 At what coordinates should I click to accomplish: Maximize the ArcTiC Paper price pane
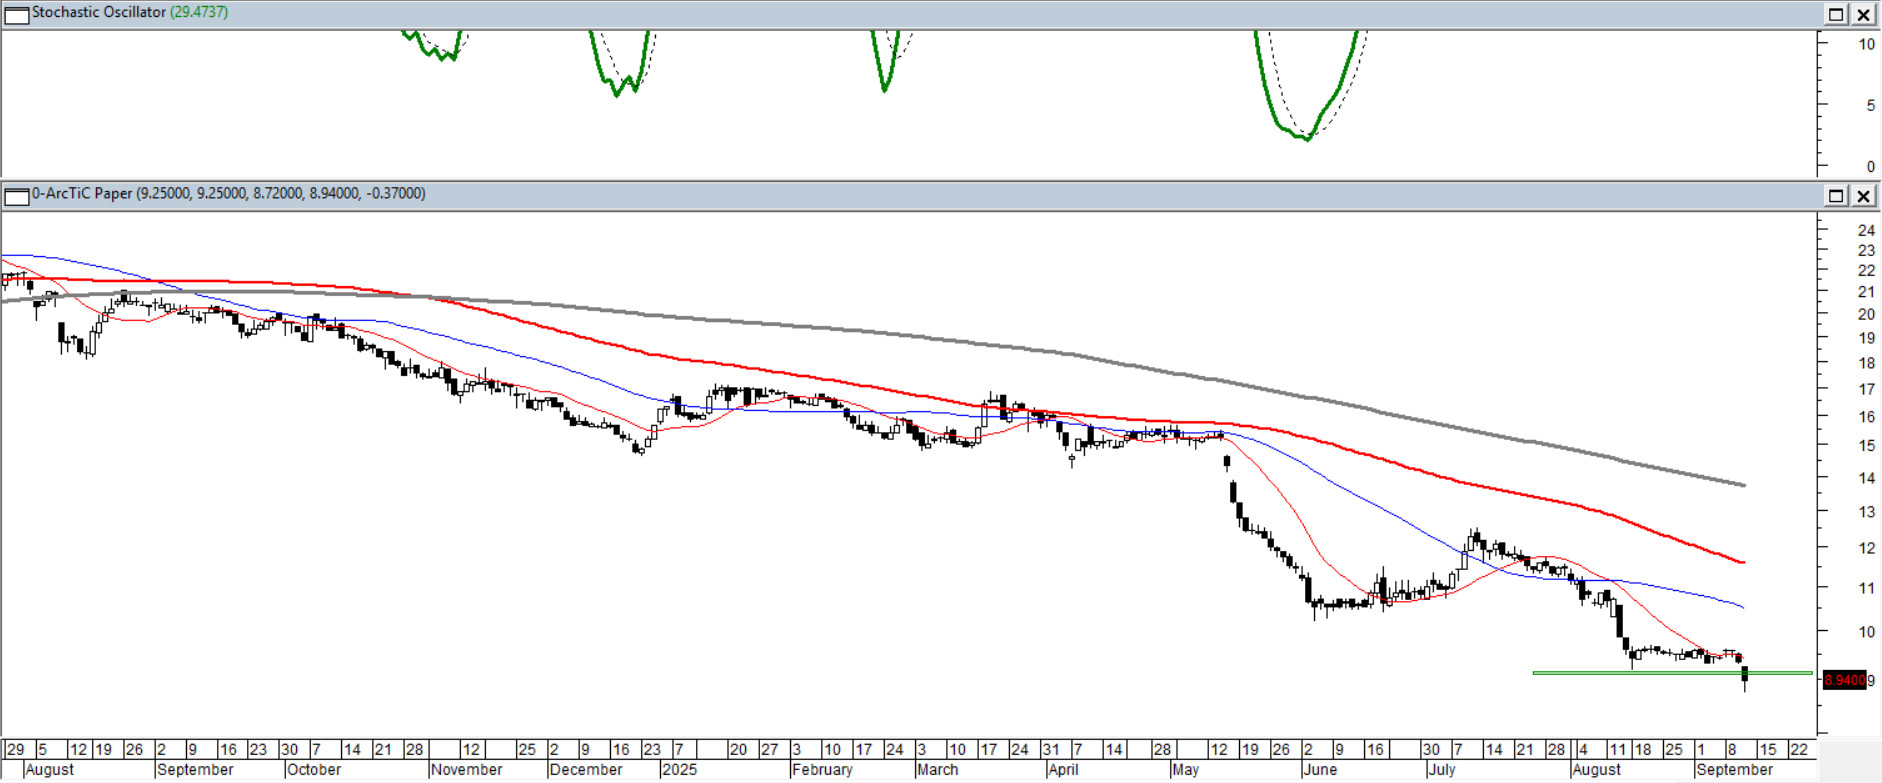tap(1836, 195)
